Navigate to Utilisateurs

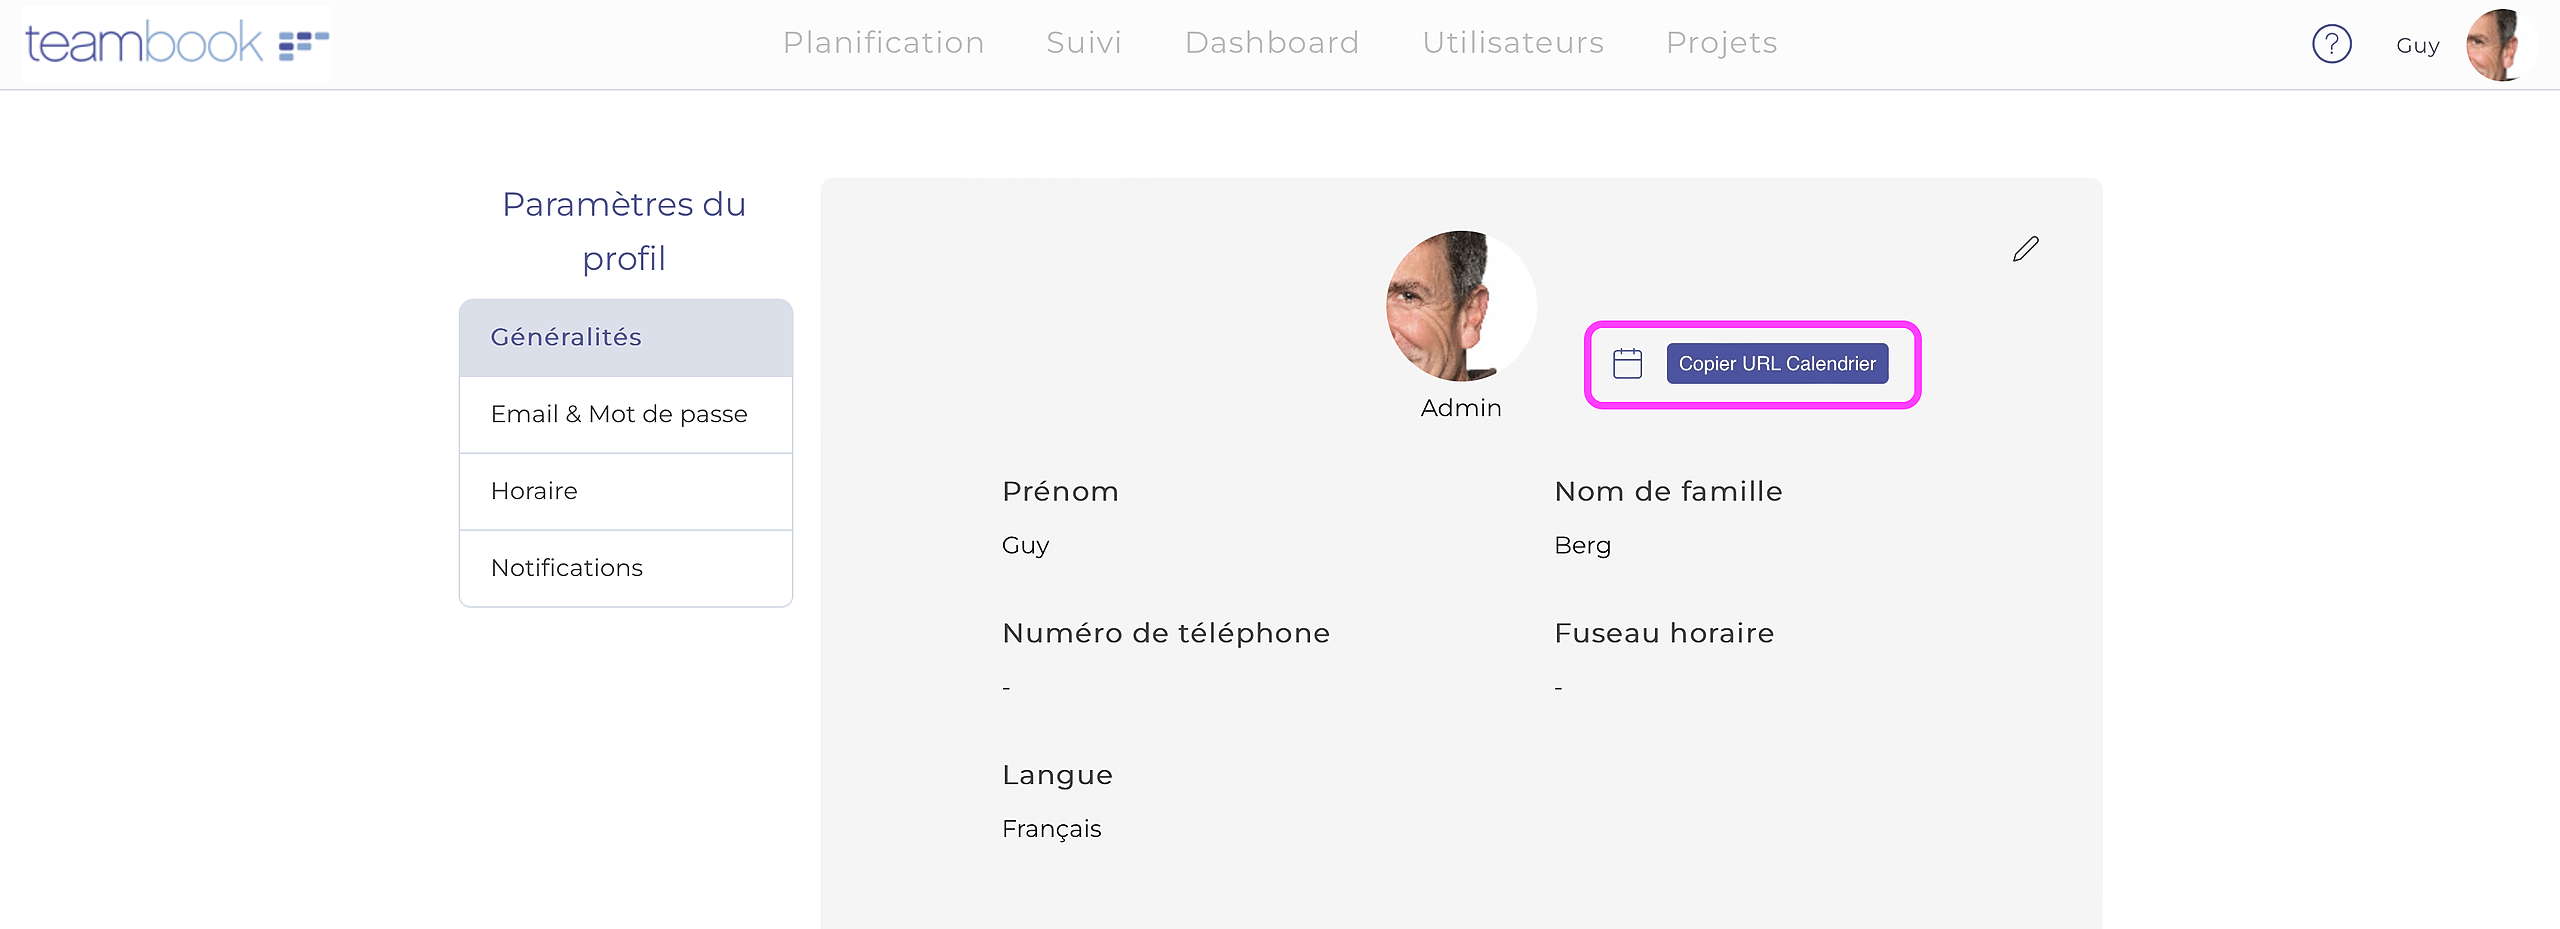coord(1512,43)
